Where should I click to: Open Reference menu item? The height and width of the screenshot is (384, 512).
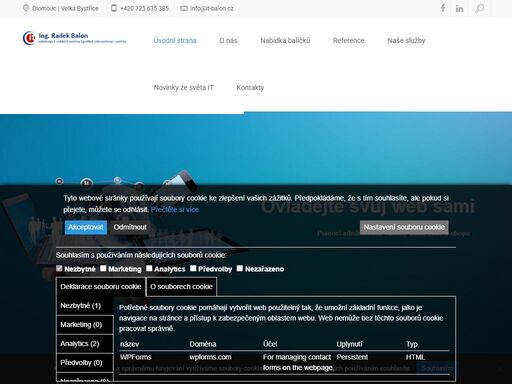[348, 41]
